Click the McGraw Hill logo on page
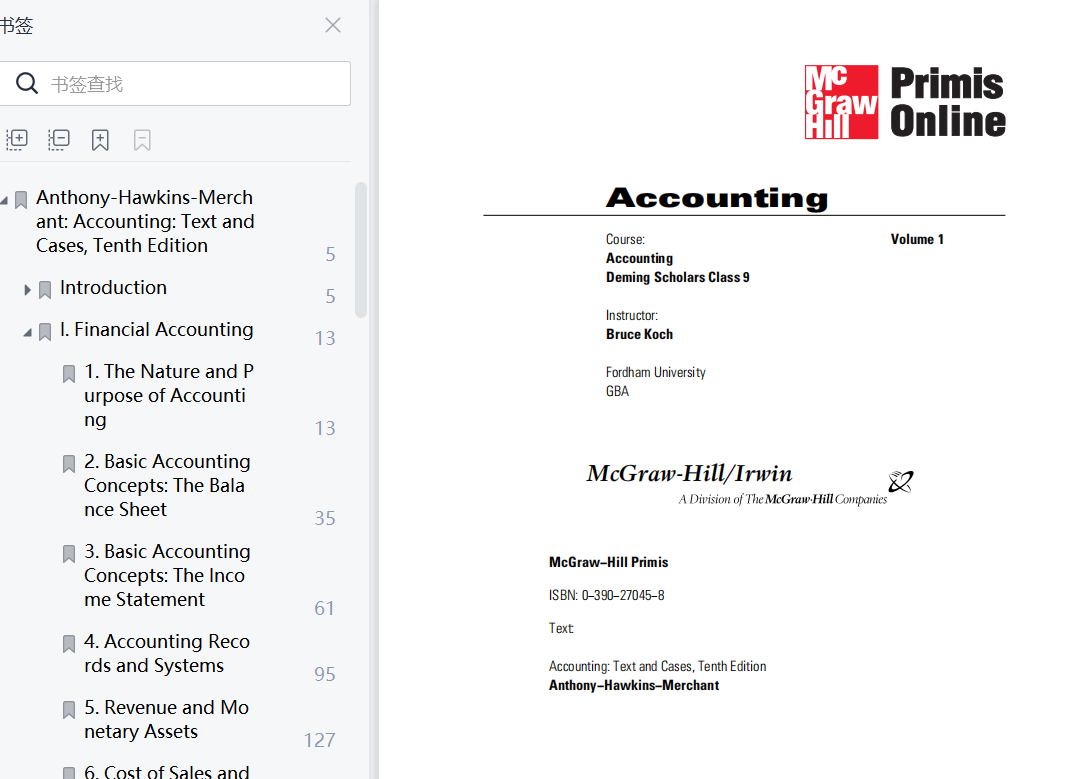The width and height of the screenshot is (1092, 779). coord(841,102)
